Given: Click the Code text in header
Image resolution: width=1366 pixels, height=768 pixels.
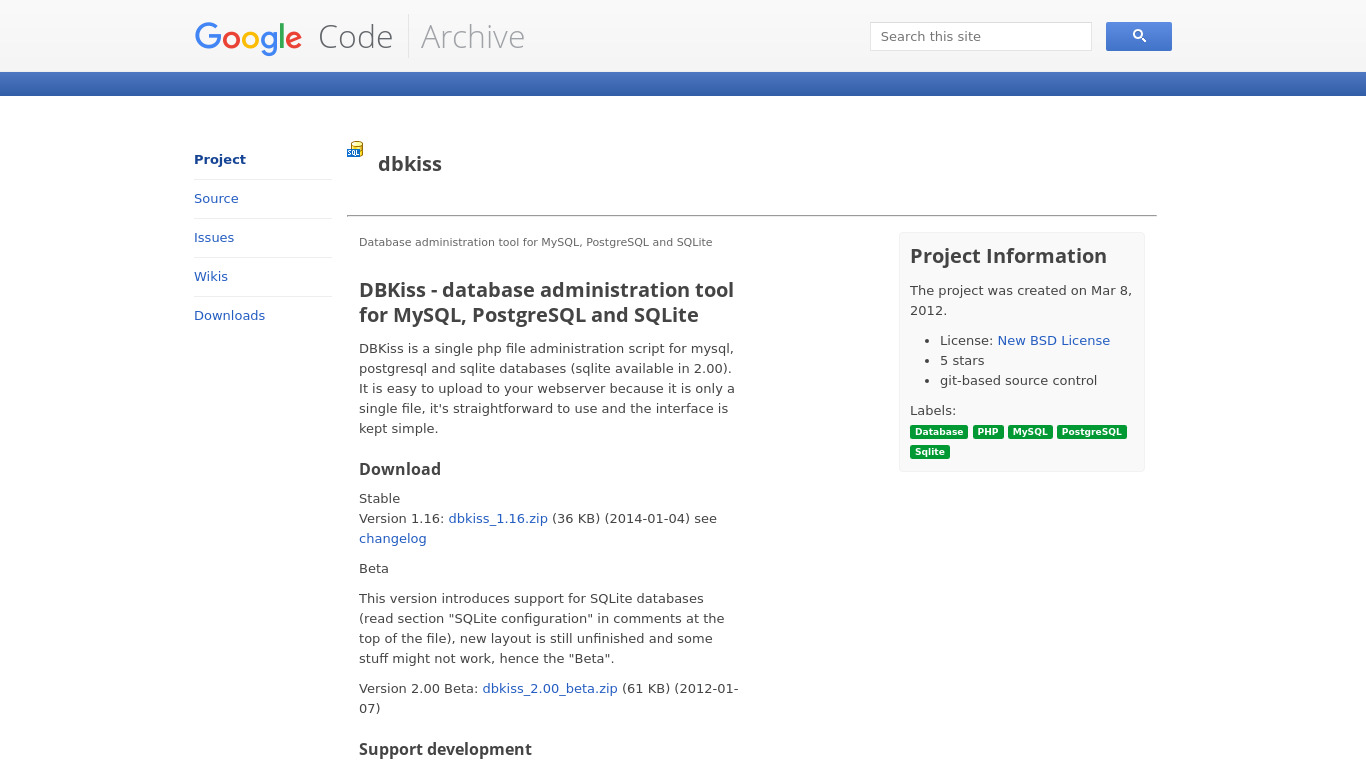Looking at the screenshot, I should [355, 37].
